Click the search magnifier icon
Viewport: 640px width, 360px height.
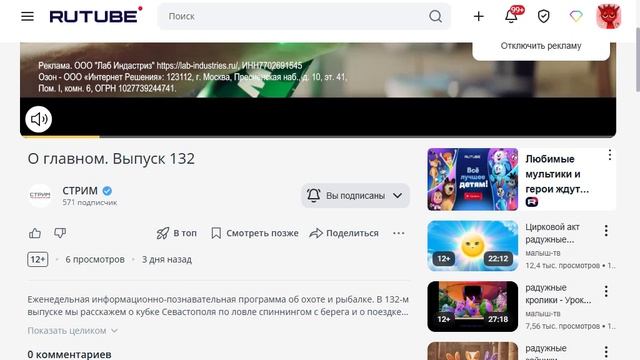pos(436,16)
